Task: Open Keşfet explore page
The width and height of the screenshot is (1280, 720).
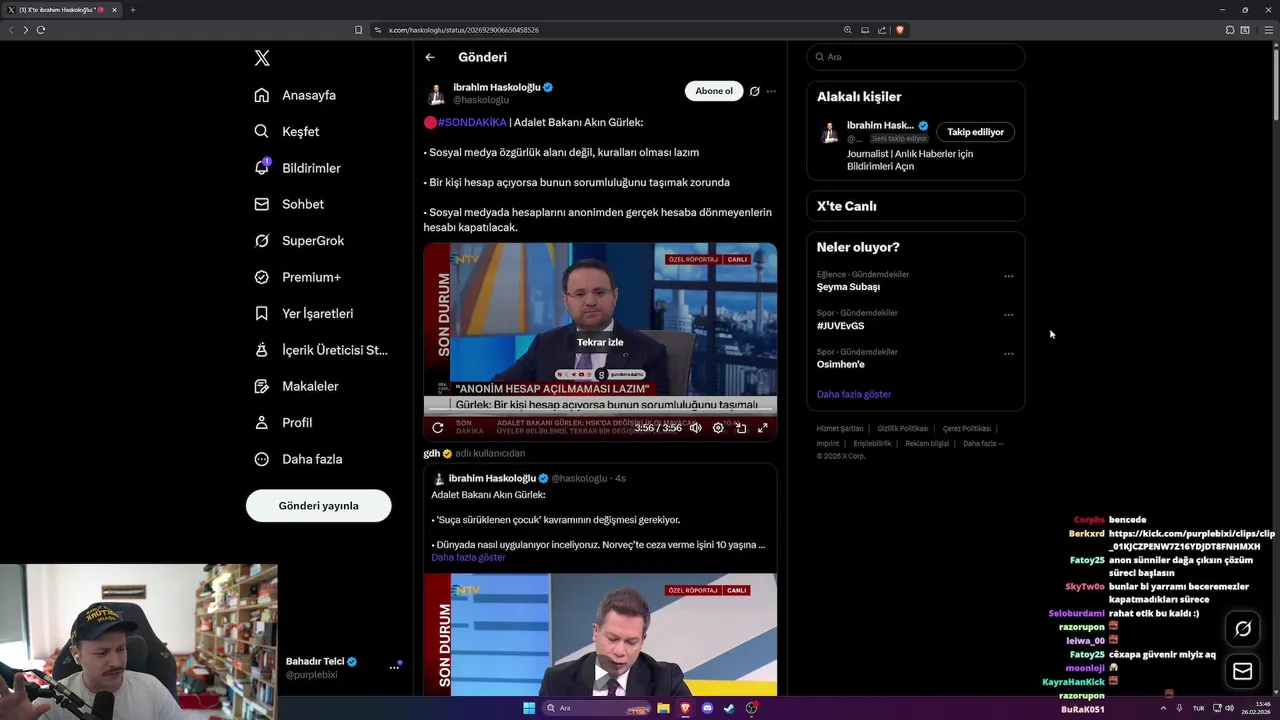Action: click(x=287, y=131)
